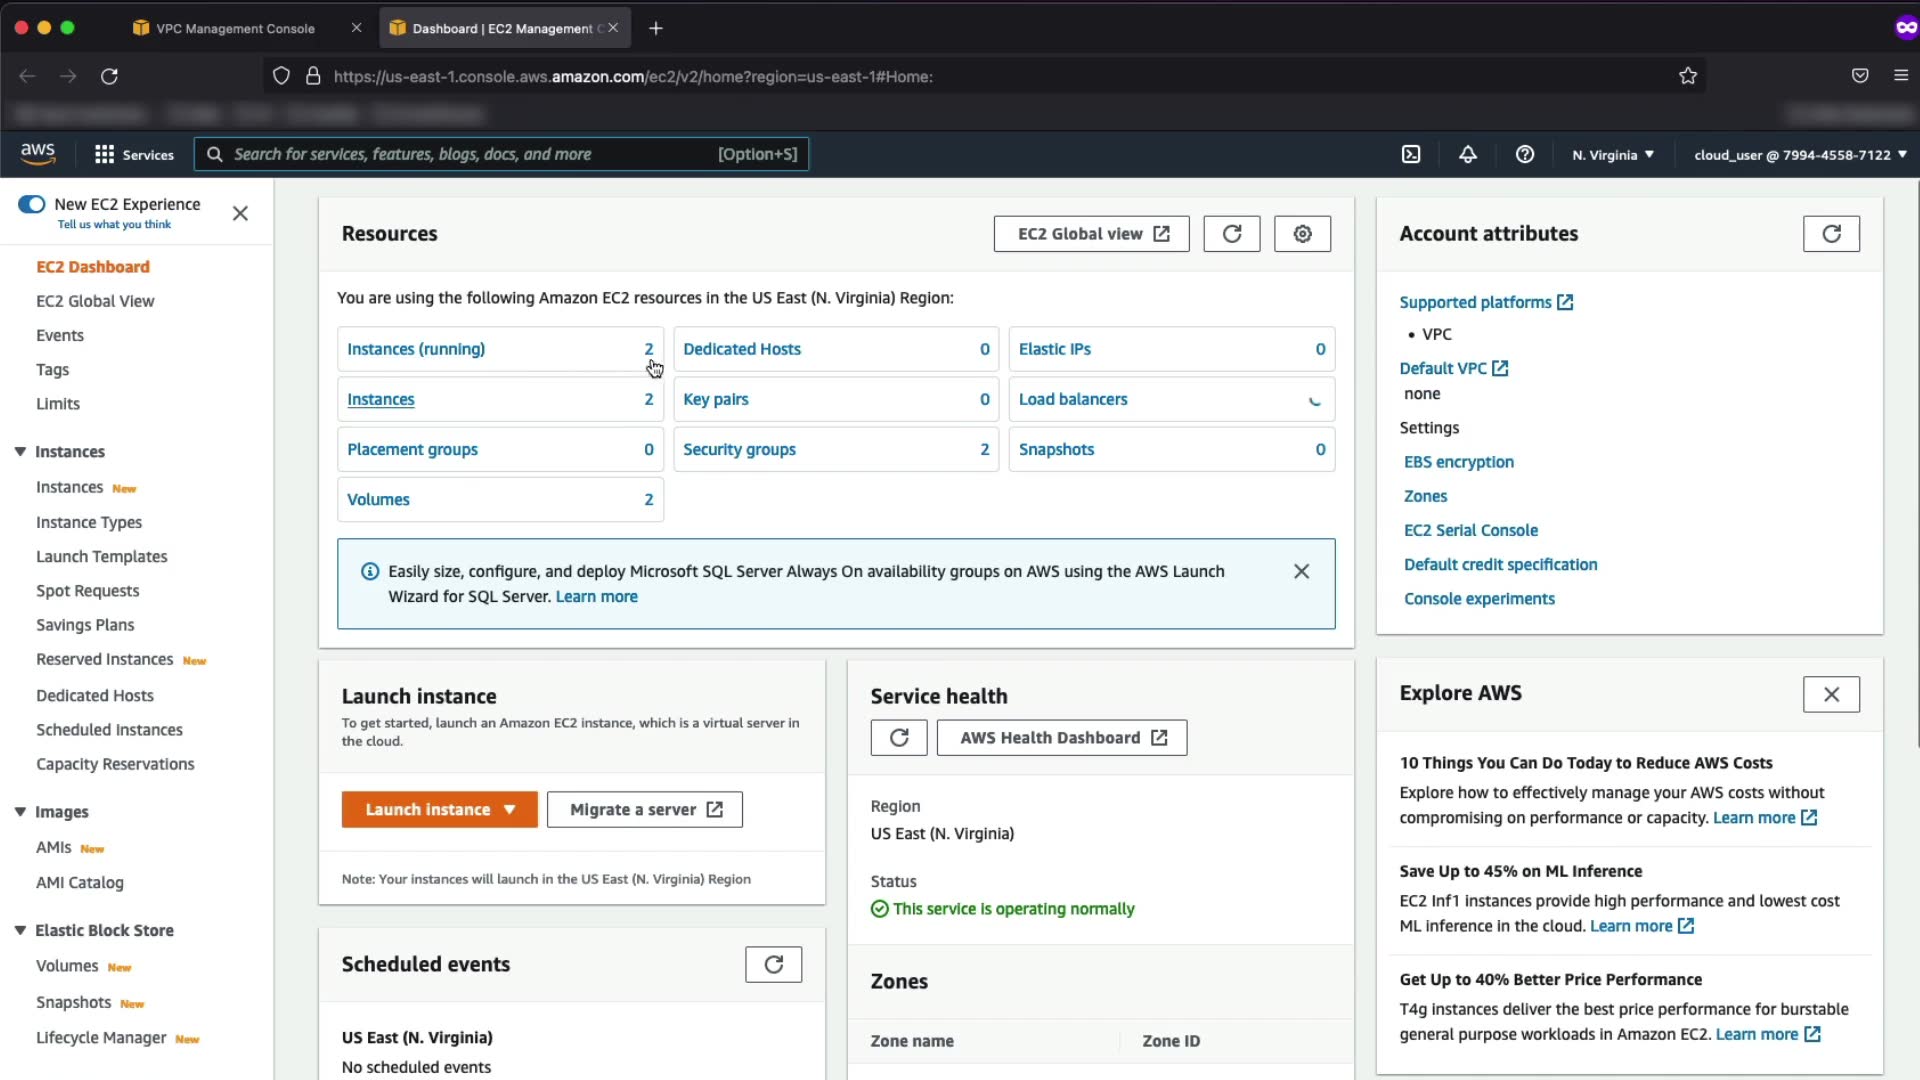Open Resources settings gear icon

[1302, 234]
